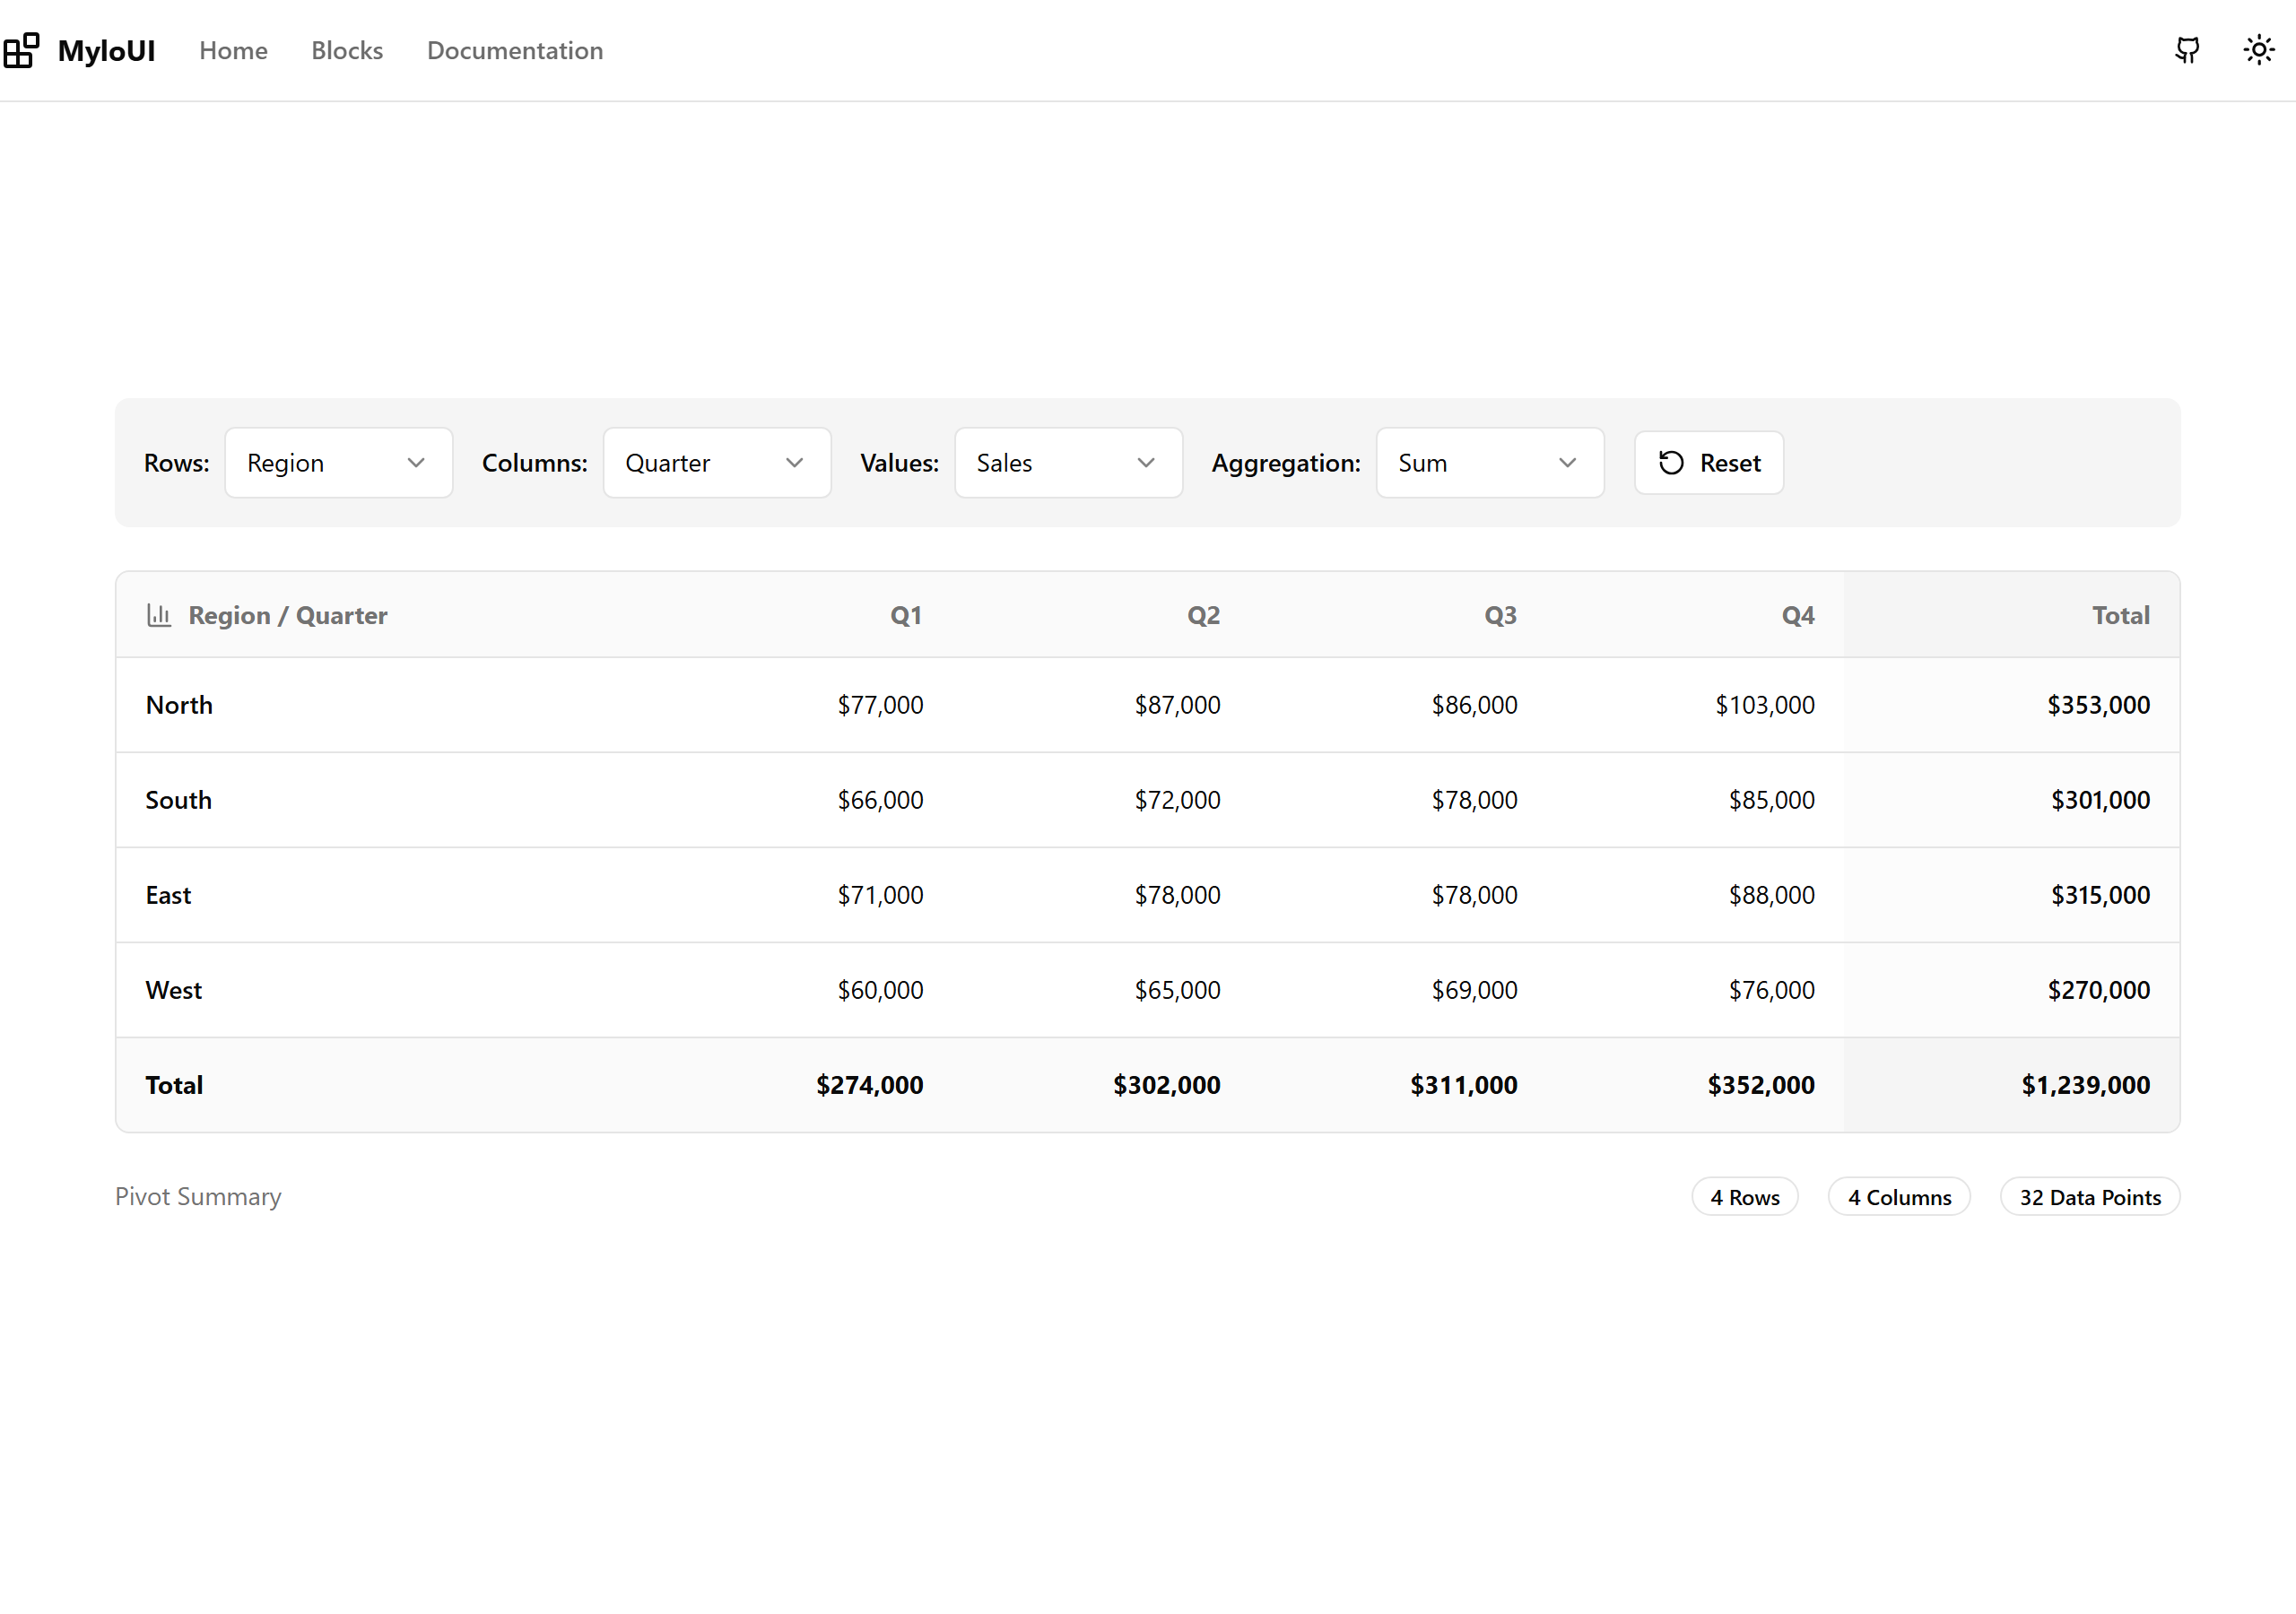Click the Rows: label

(x=177, y=463)
